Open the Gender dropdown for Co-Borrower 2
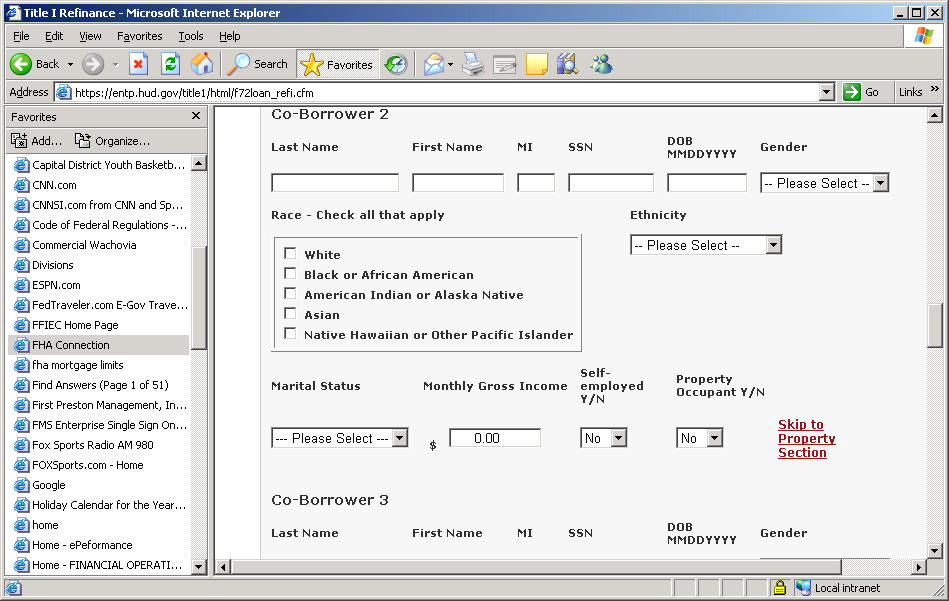This screenshot has height=601, width=949. click(x=824, y=183)
